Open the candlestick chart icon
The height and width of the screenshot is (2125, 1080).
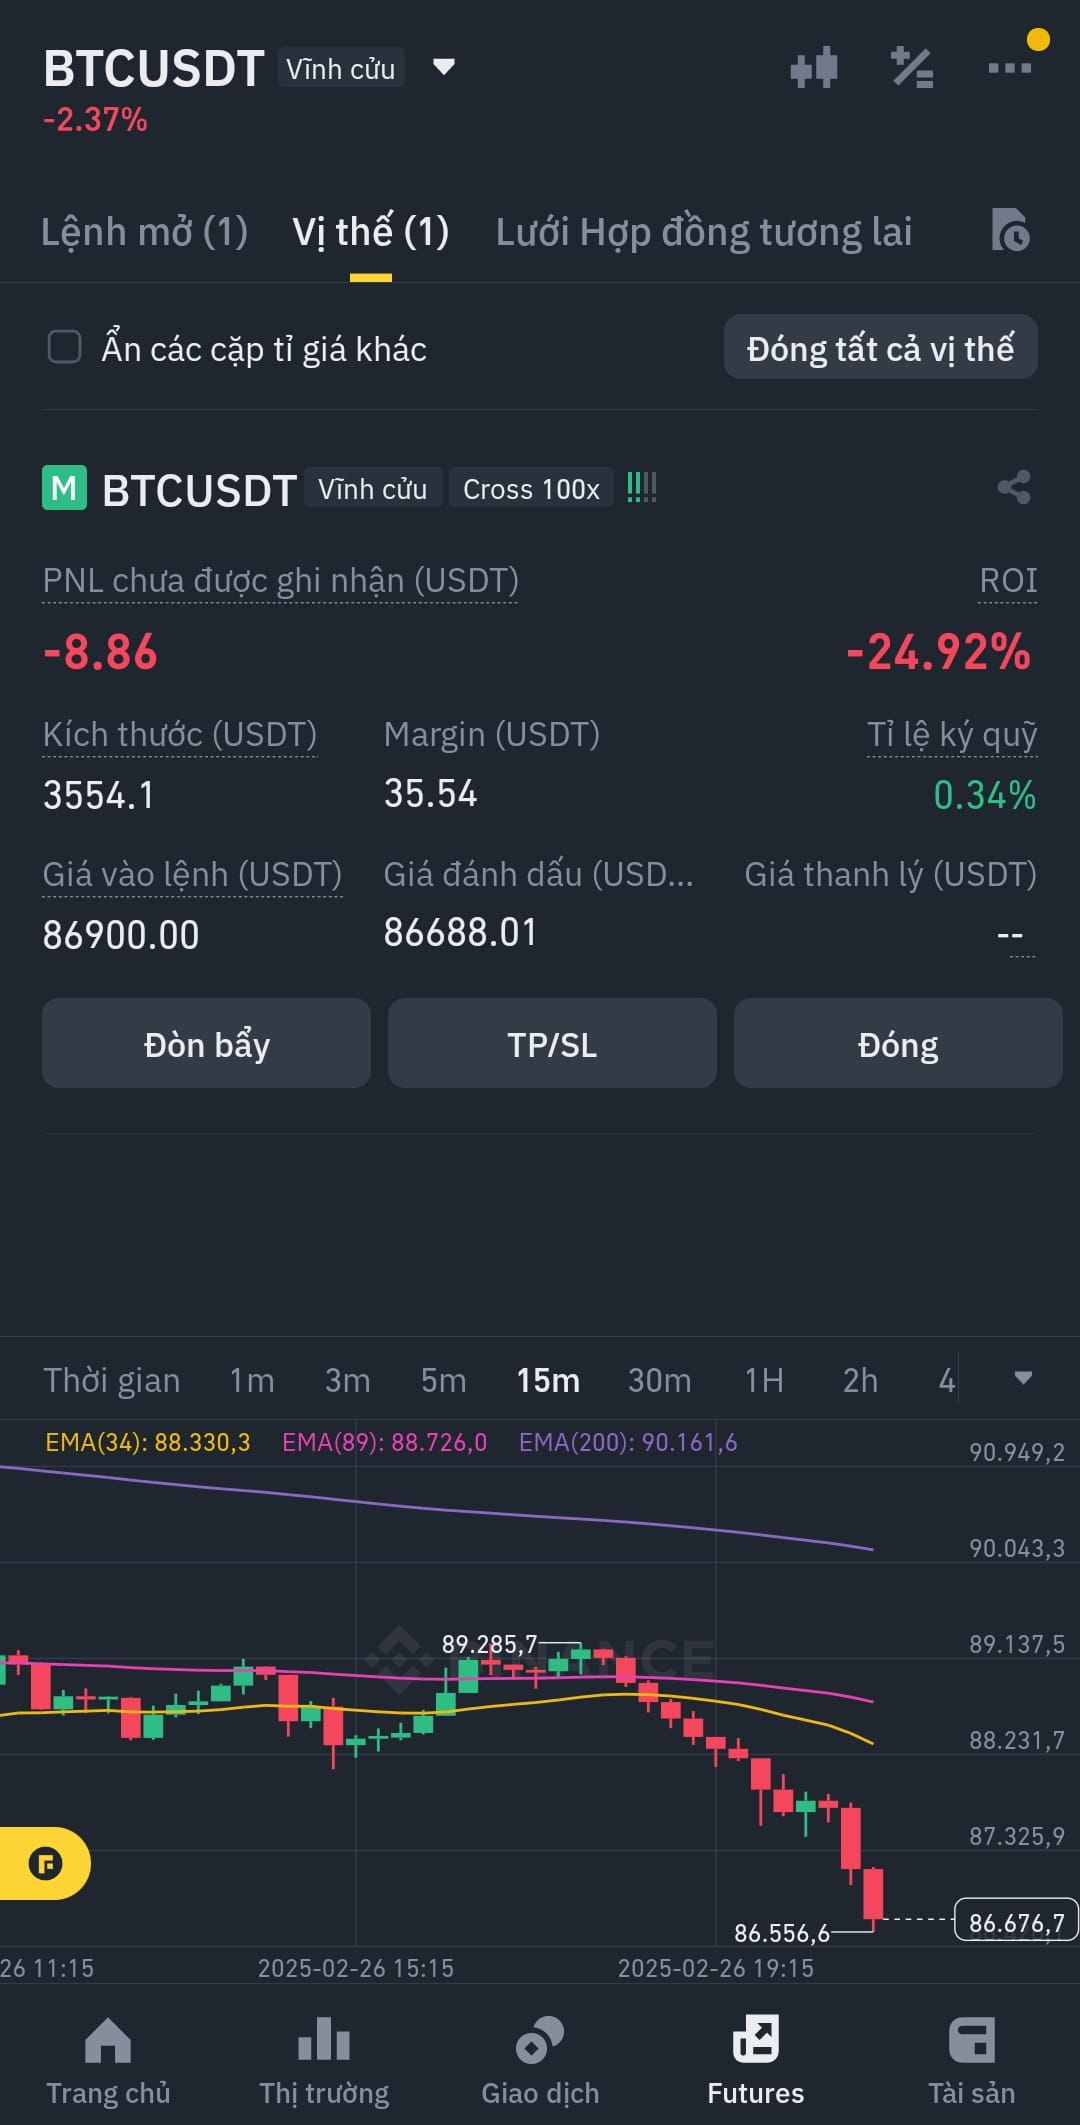click(813, 68)
